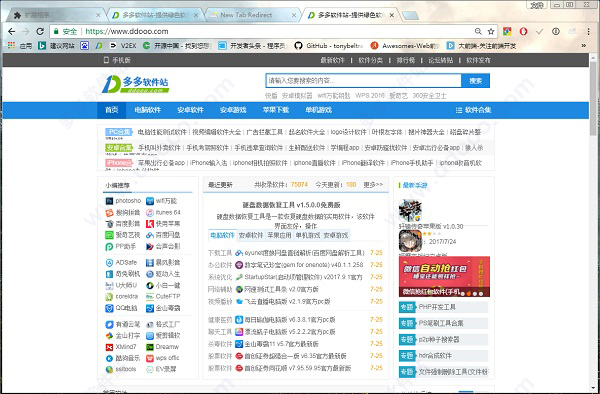The width and height of the screenshot is (600, 394).
Task: Click WPS 2016 hot search link
Action: [370, 95]
